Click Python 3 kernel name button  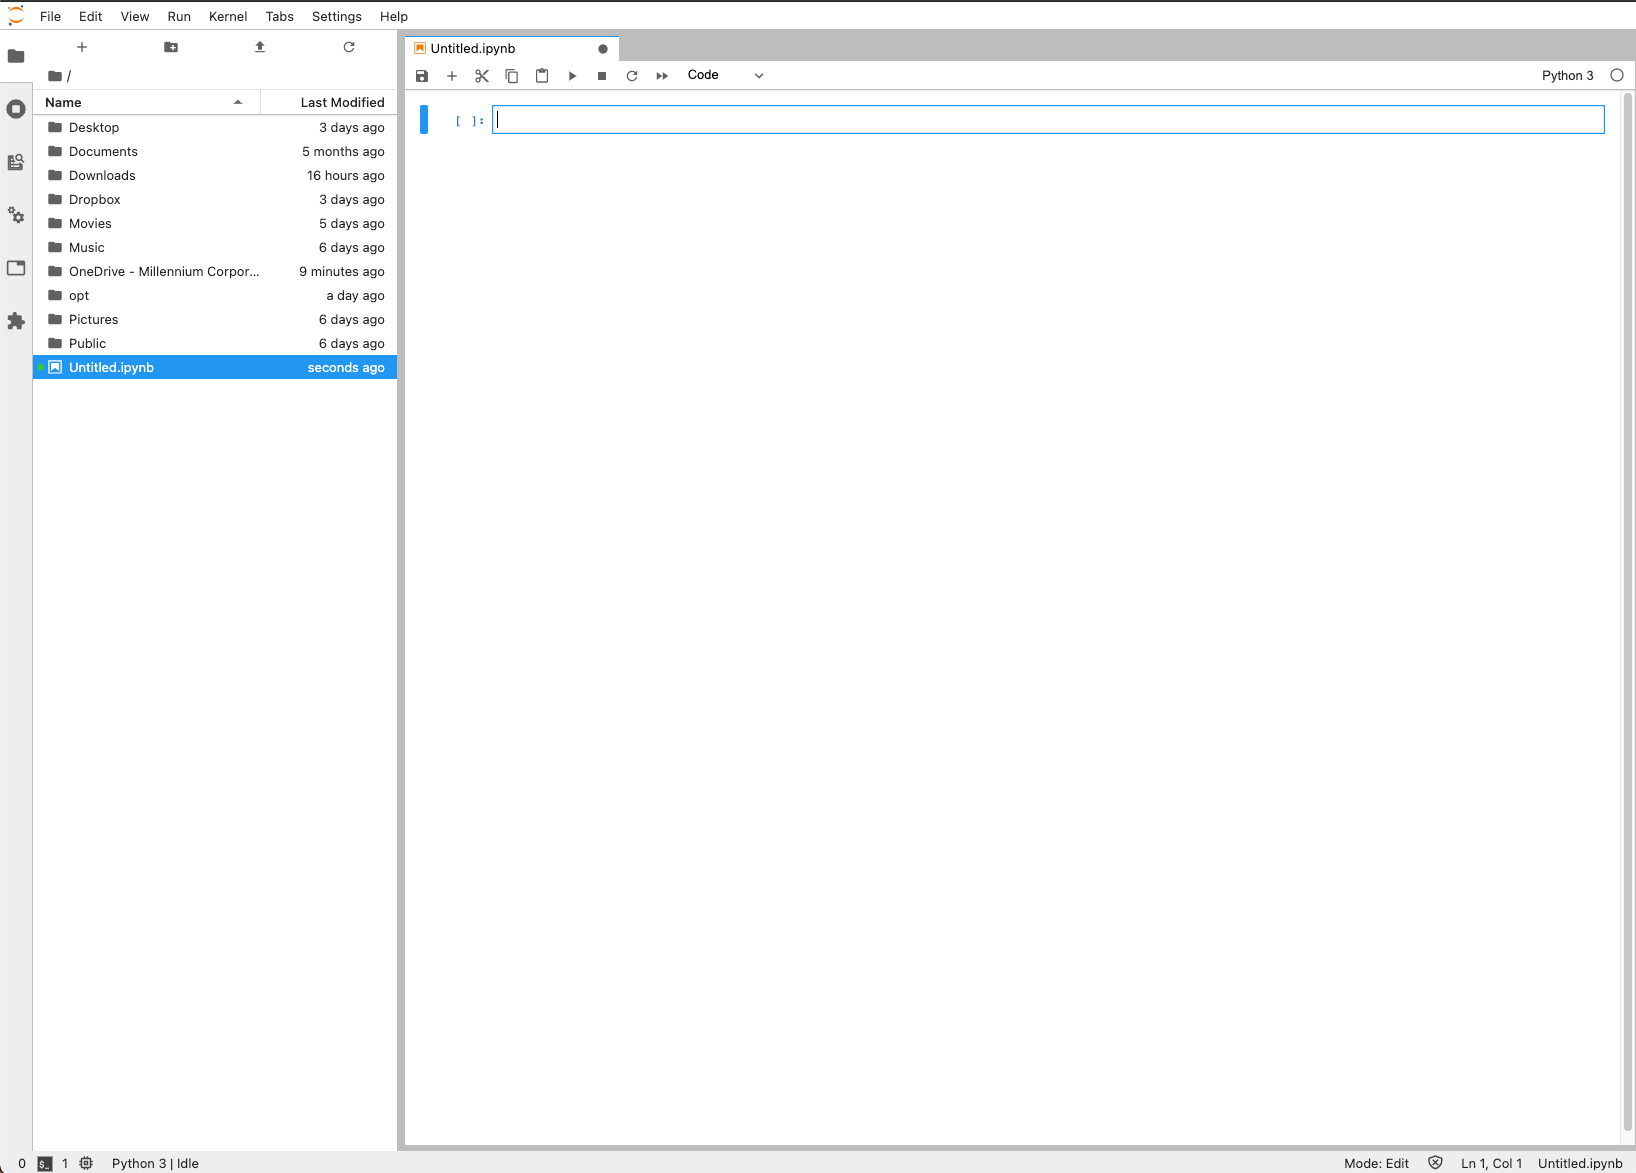click(1567, 75)
